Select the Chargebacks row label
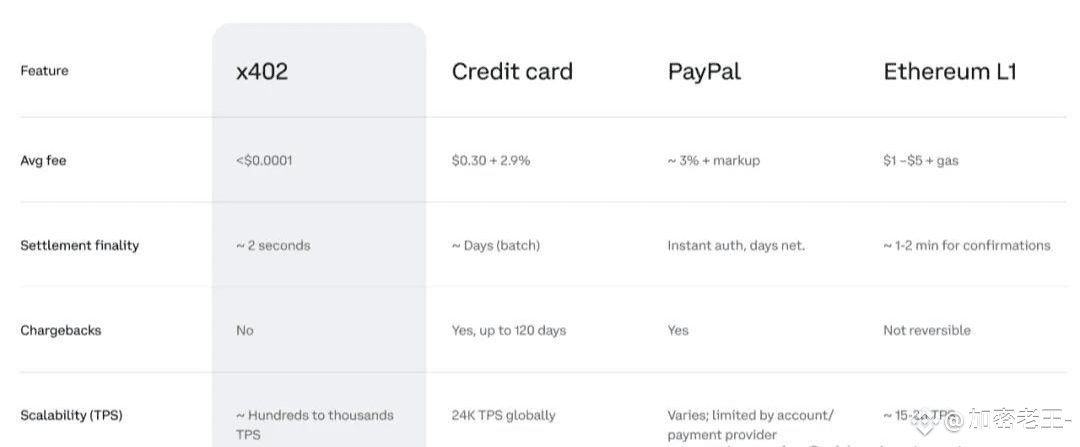 61,330
